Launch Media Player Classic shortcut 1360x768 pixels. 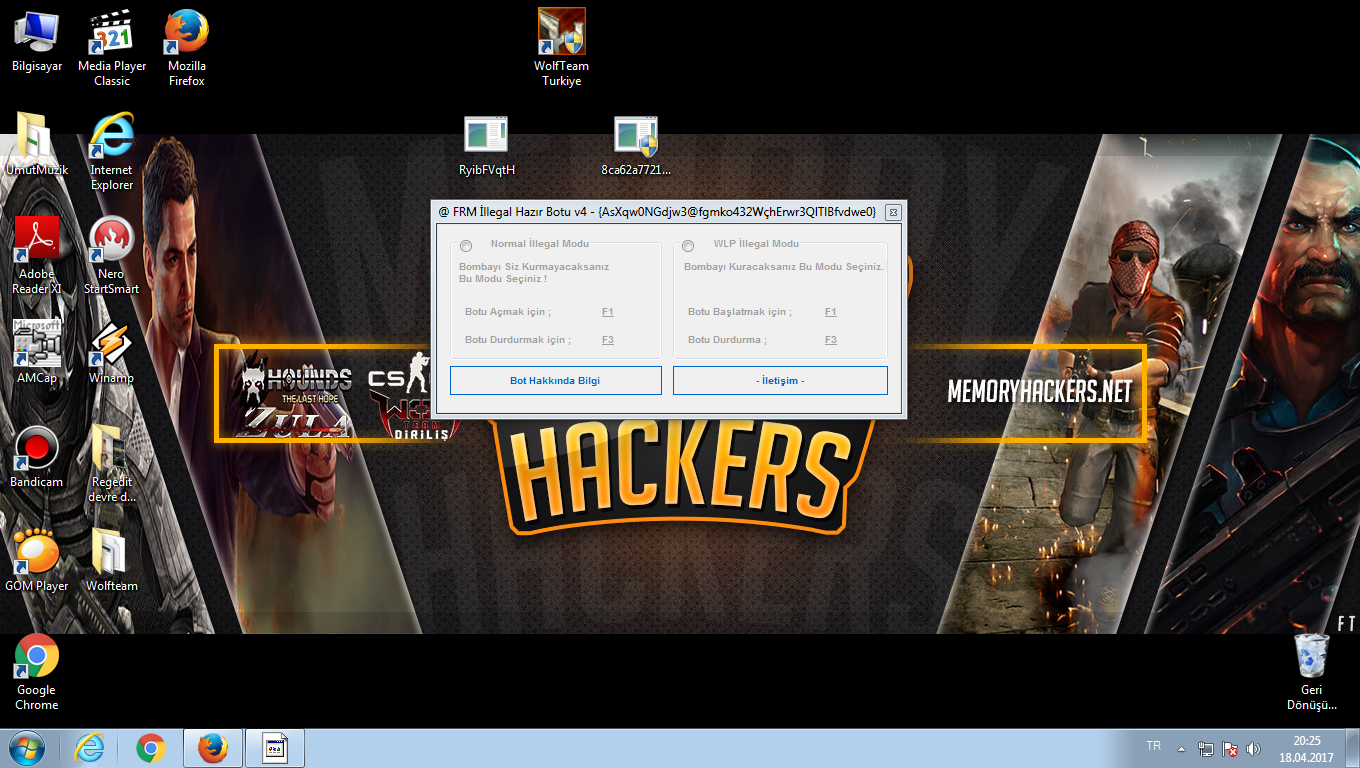coord(112,47)
